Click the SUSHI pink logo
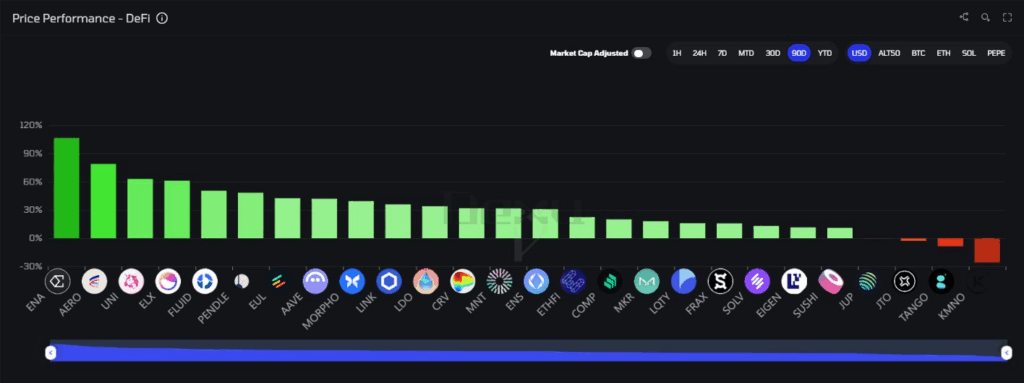 [831, 281]
